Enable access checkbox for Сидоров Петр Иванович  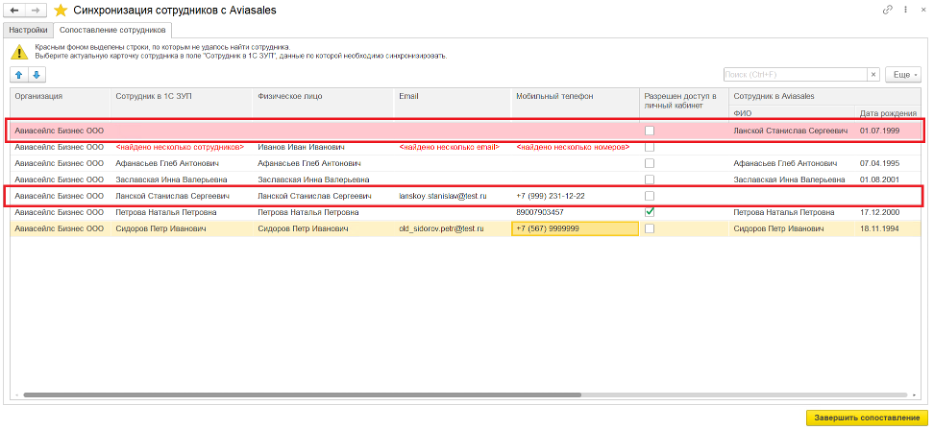point(650,229)
